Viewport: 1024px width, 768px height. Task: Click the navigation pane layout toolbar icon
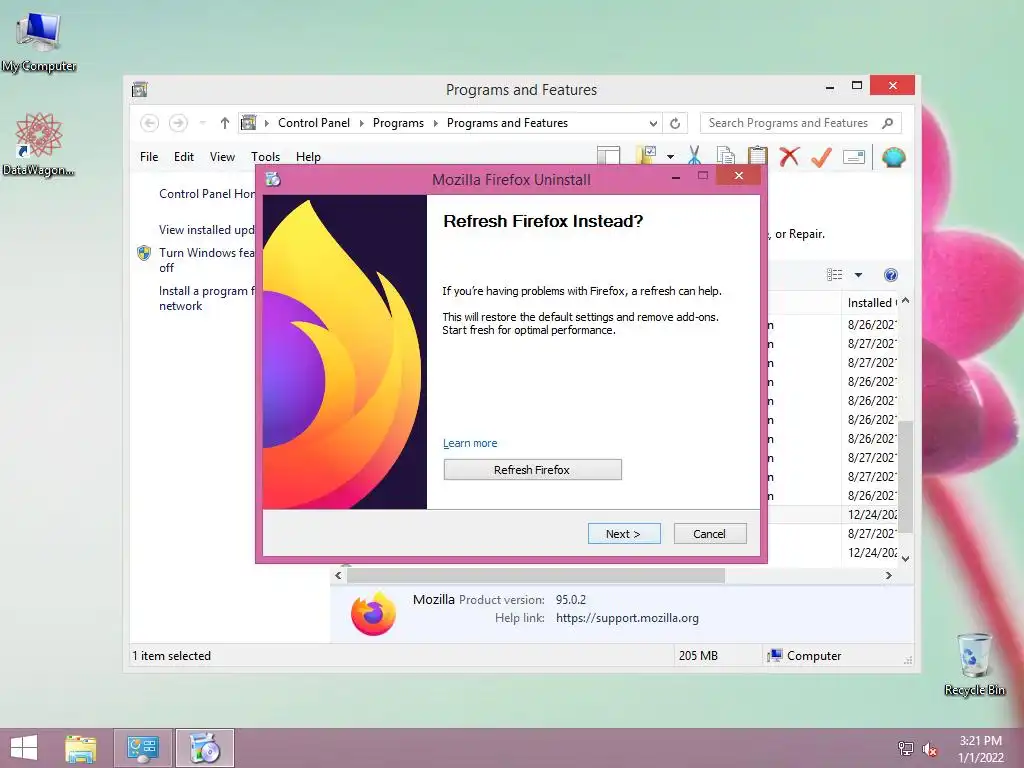click(x=608, y=156)
